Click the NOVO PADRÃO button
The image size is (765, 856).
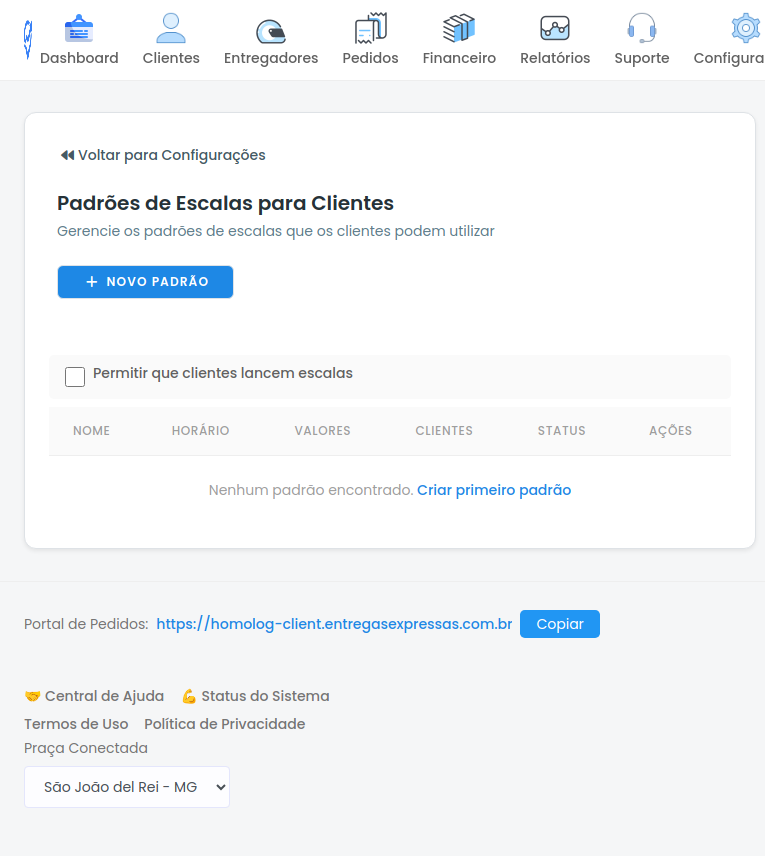[x=145, y=282]
